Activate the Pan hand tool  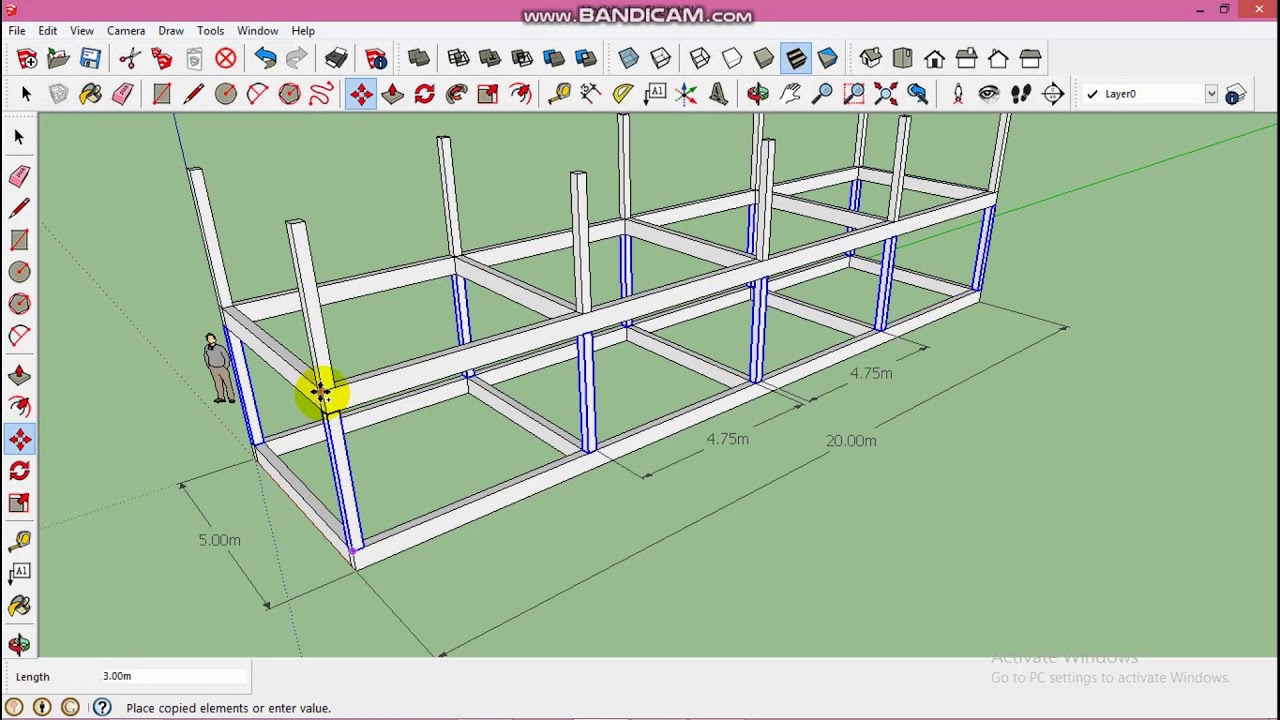(790, 94)
